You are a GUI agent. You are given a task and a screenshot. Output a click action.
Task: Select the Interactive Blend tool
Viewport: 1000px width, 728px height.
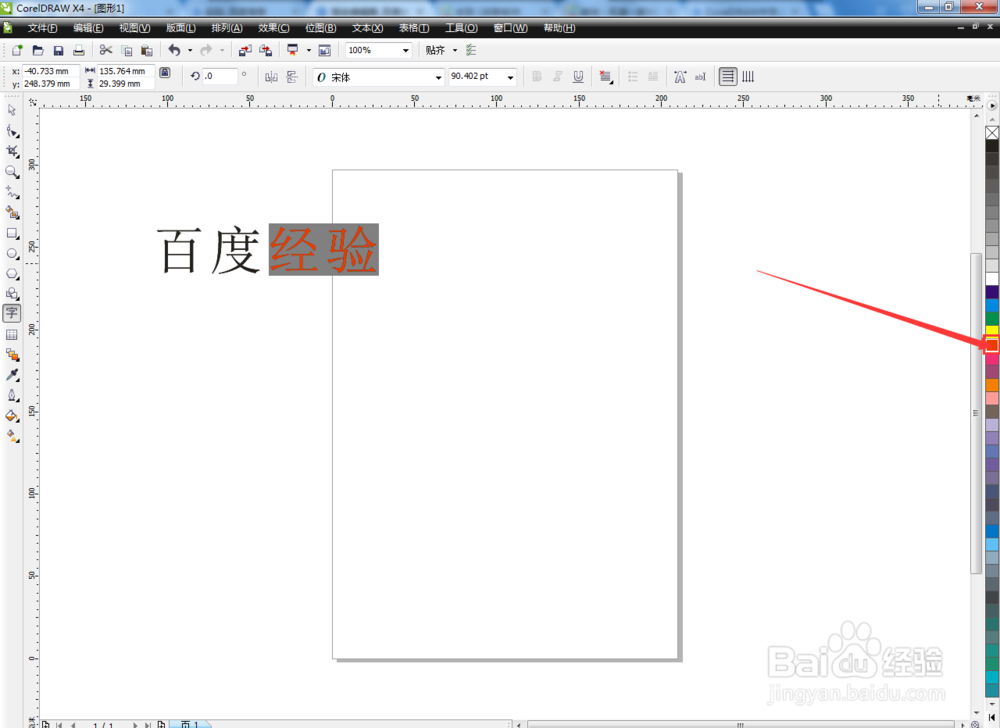[x=11, y=354]
